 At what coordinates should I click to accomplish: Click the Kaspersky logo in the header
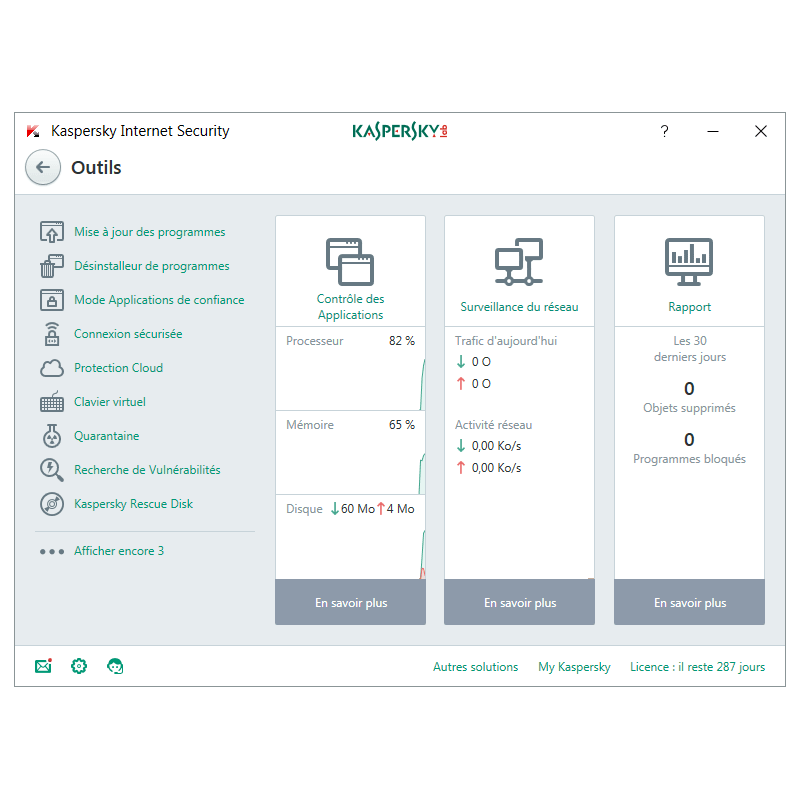pos(400,131)
